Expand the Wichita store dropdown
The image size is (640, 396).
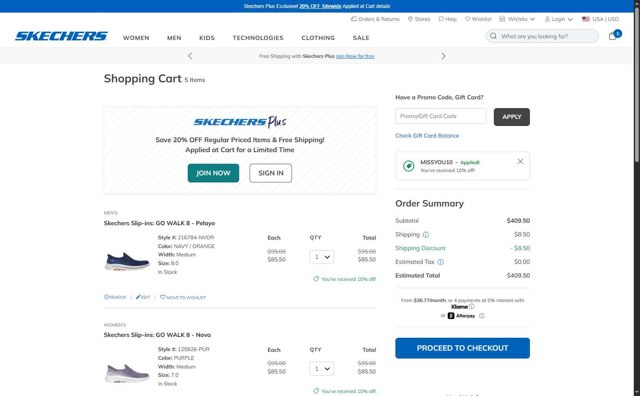(x=517, y=19)
